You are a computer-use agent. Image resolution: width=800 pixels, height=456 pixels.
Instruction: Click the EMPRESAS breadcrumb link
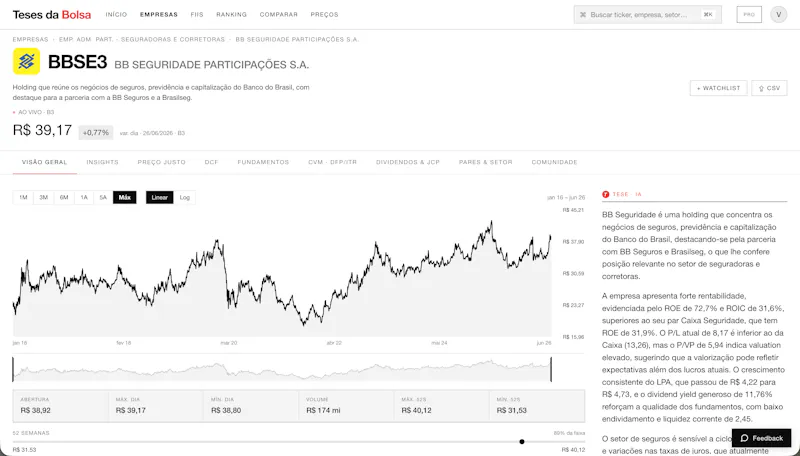tap(31, 39)
